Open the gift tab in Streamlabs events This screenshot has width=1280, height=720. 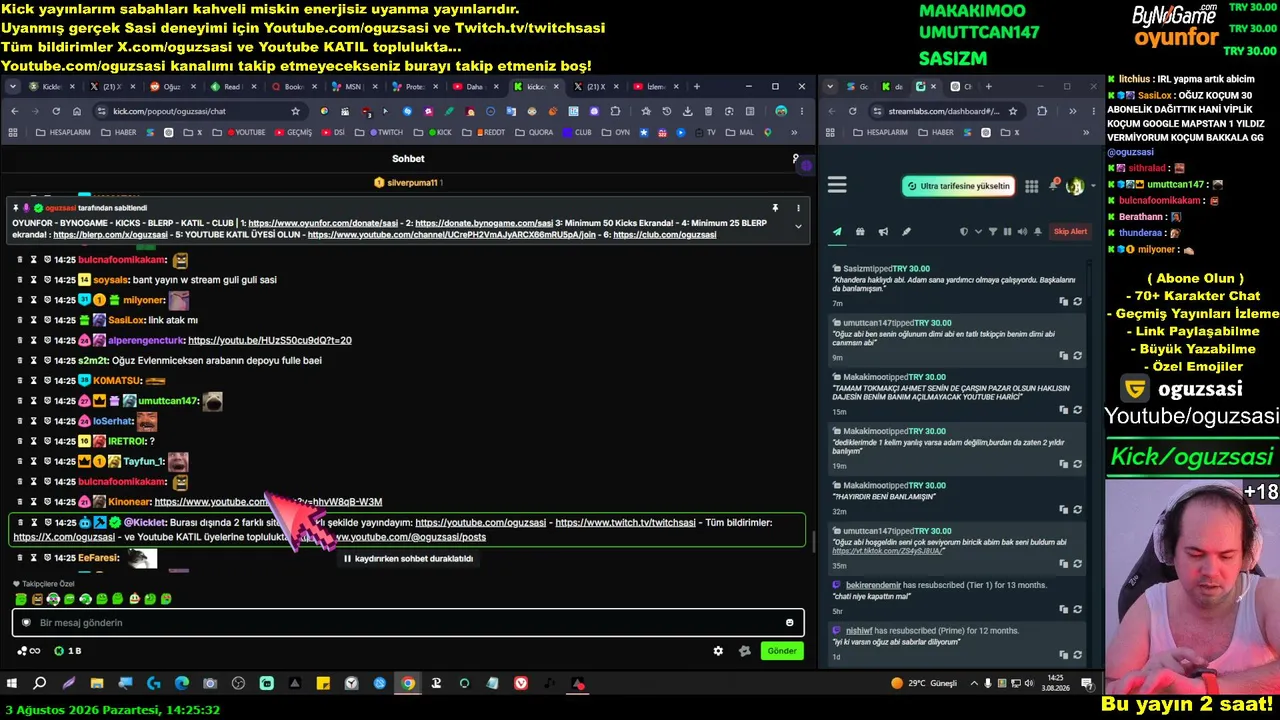click(x=860, y=232)
